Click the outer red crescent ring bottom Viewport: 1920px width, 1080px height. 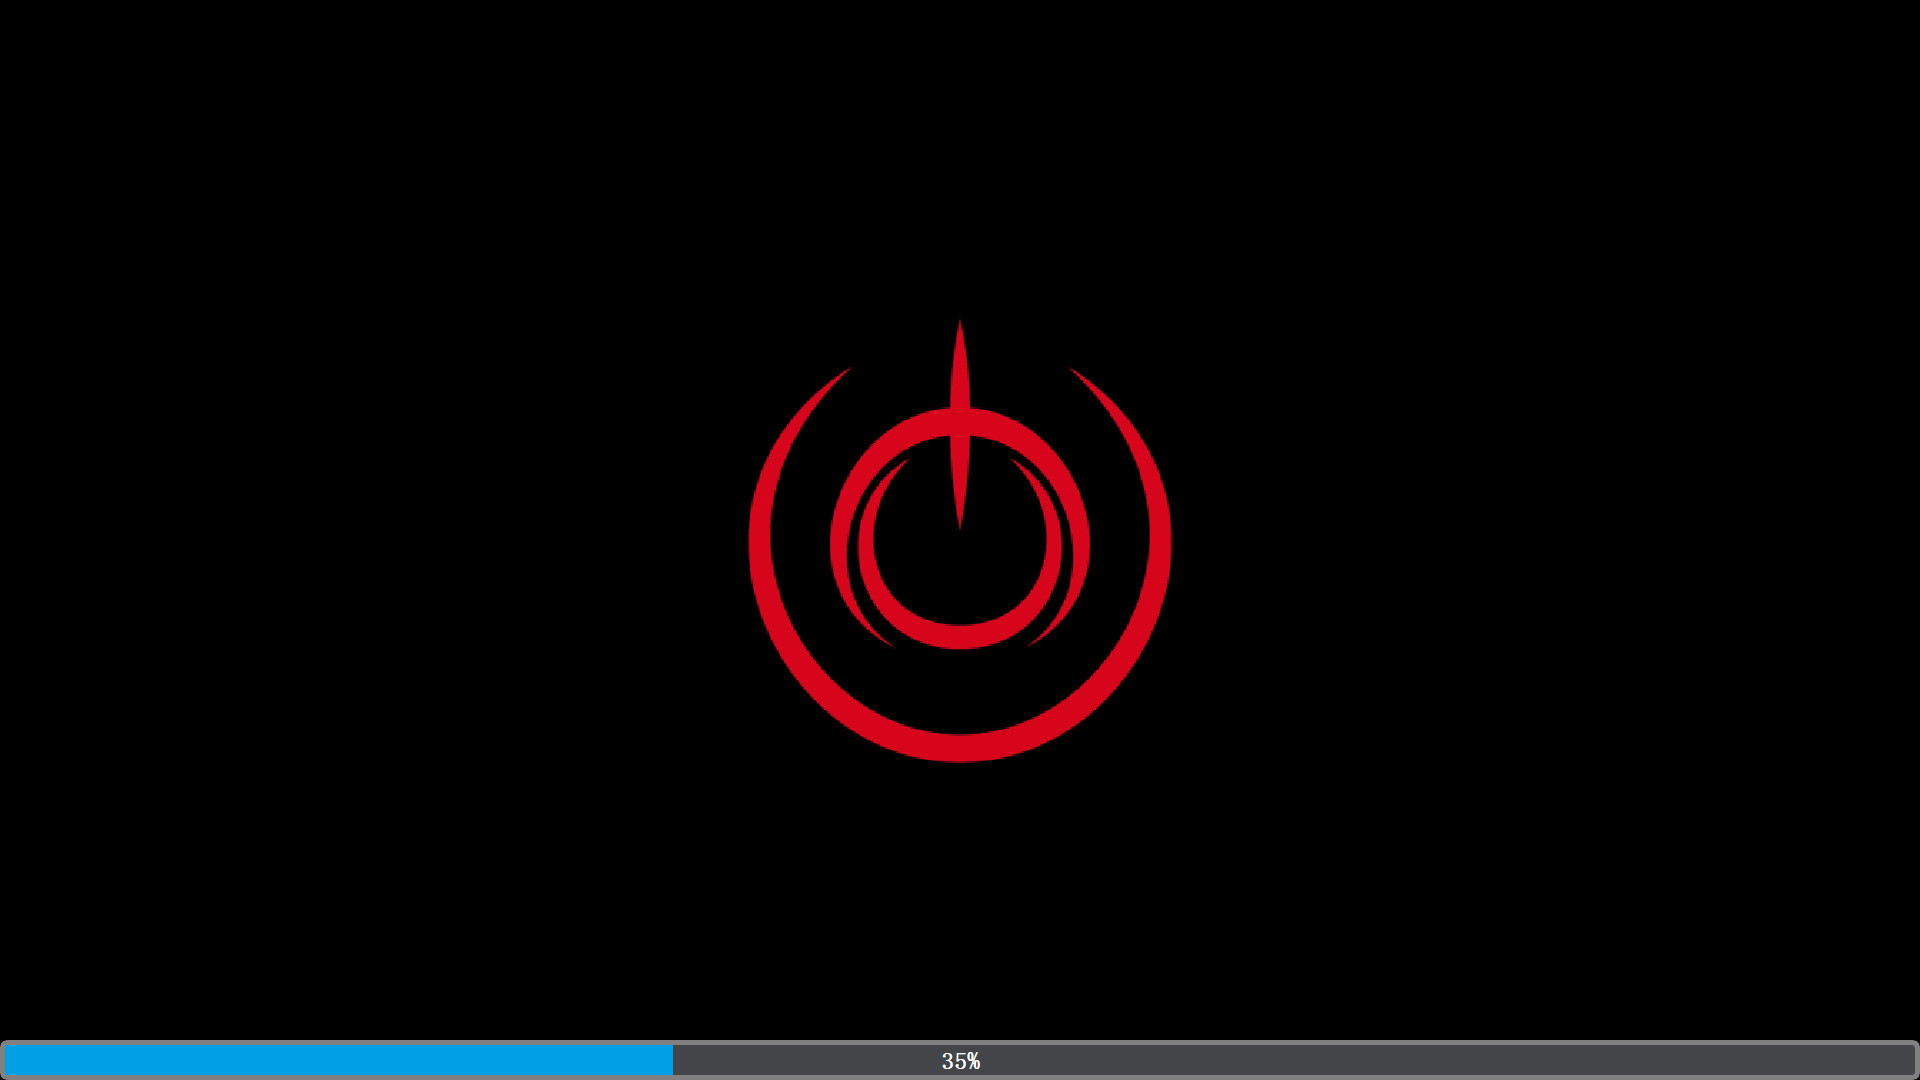click(960, 747)
